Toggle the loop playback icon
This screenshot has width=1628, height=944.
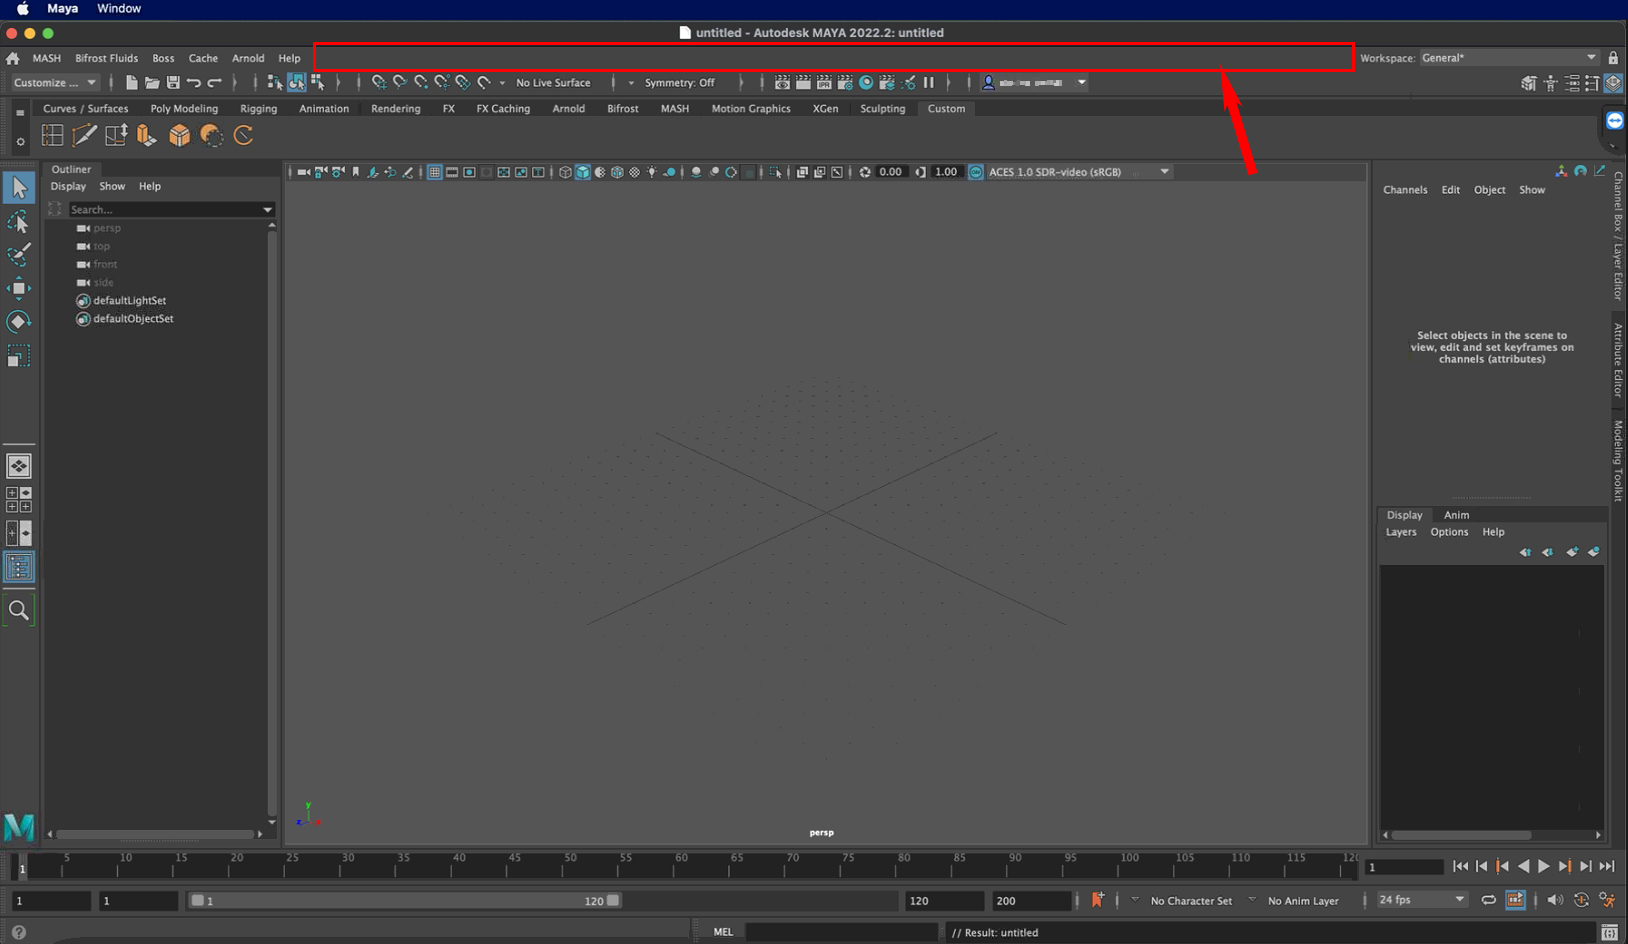[1488, 899]
